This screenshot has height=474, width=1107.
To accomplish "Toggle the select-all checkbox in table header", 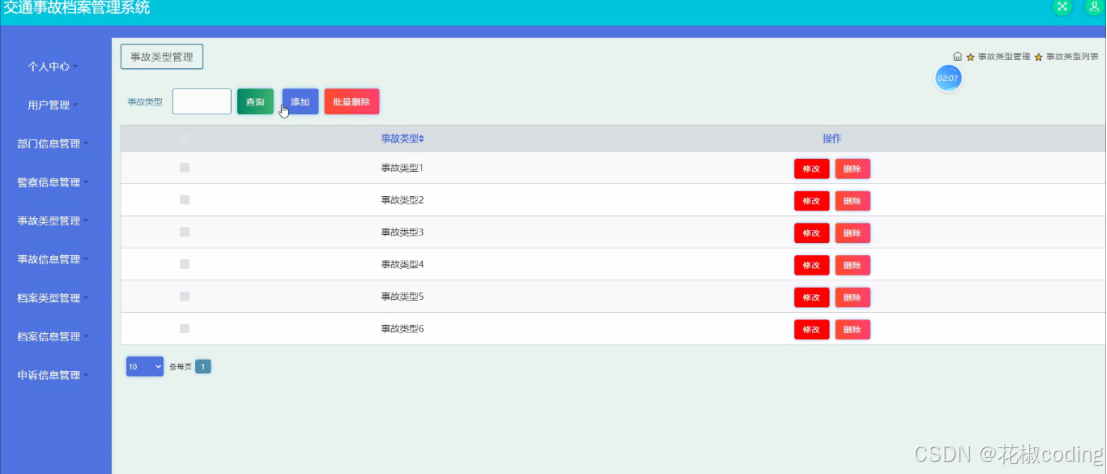I will pos(185,138).
